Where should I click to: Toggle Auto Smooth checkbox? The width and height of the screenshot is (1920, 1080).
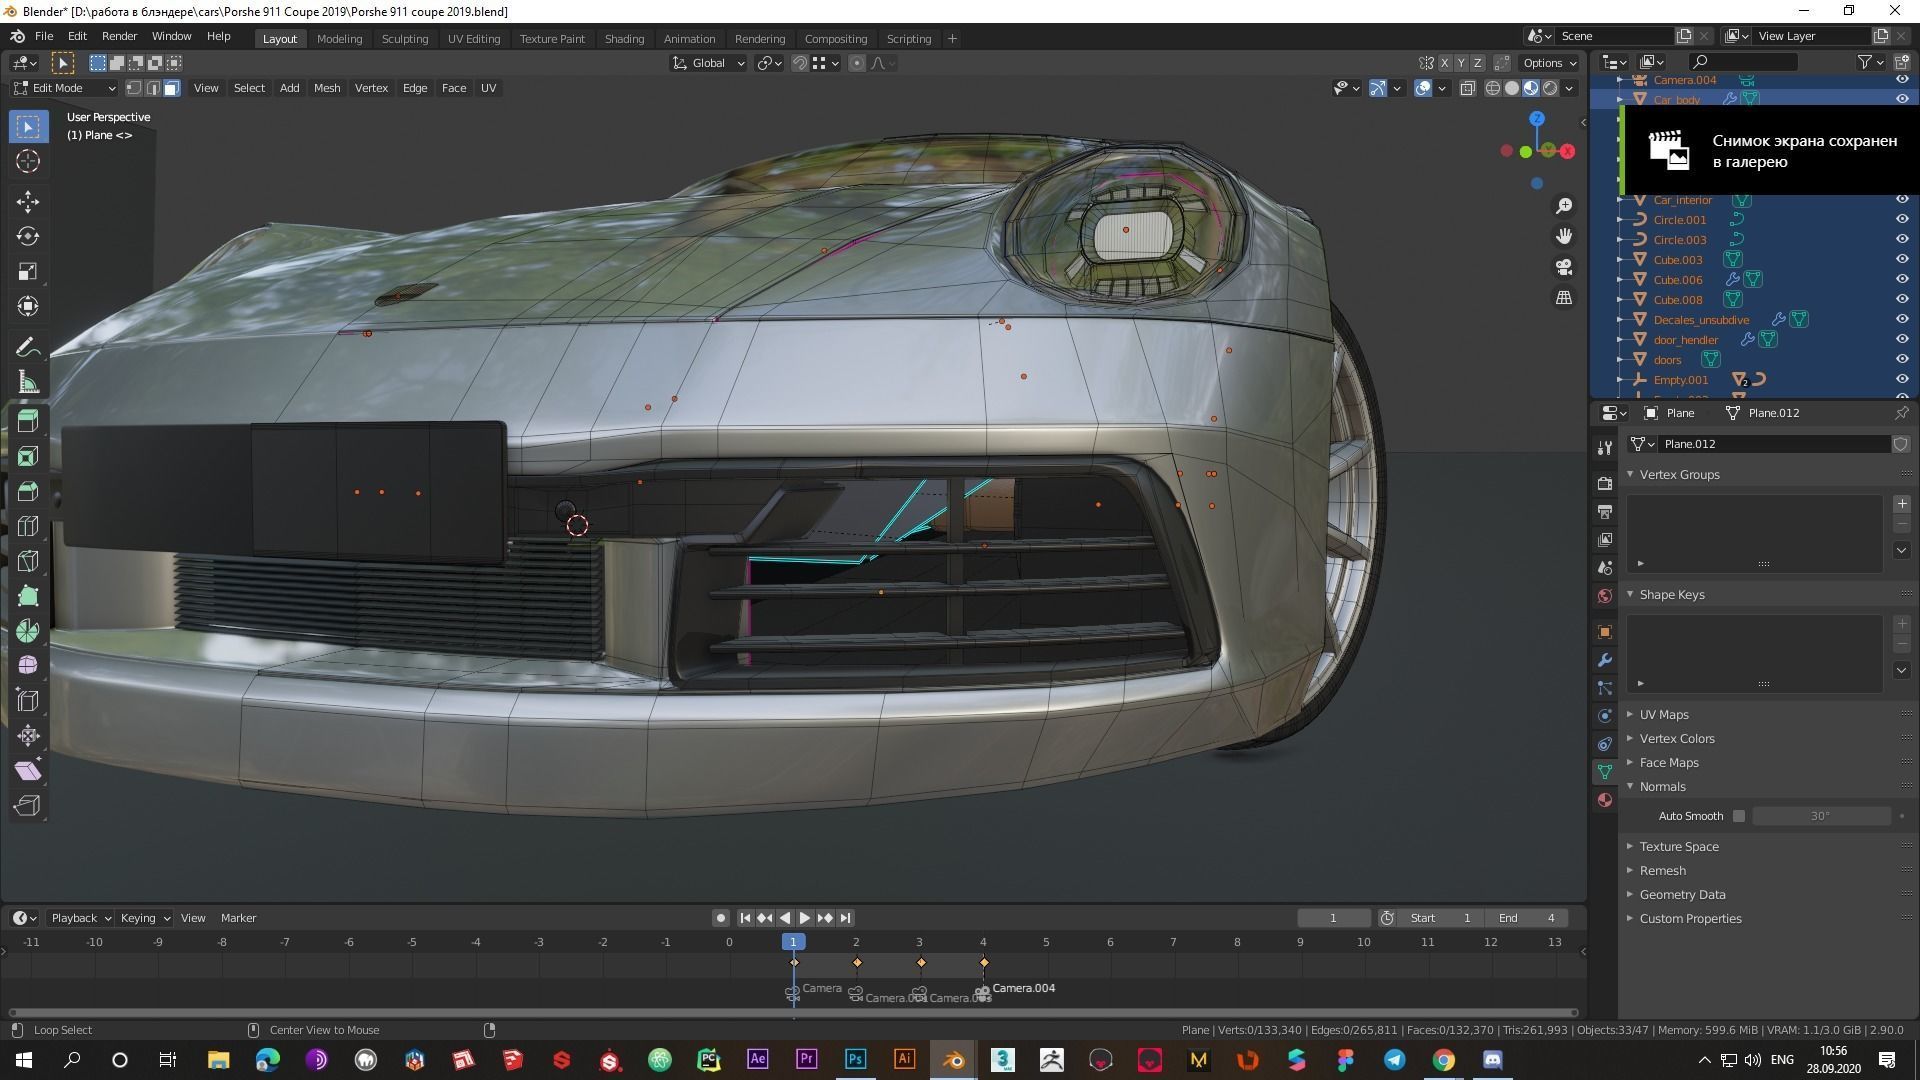(1739, 816)
